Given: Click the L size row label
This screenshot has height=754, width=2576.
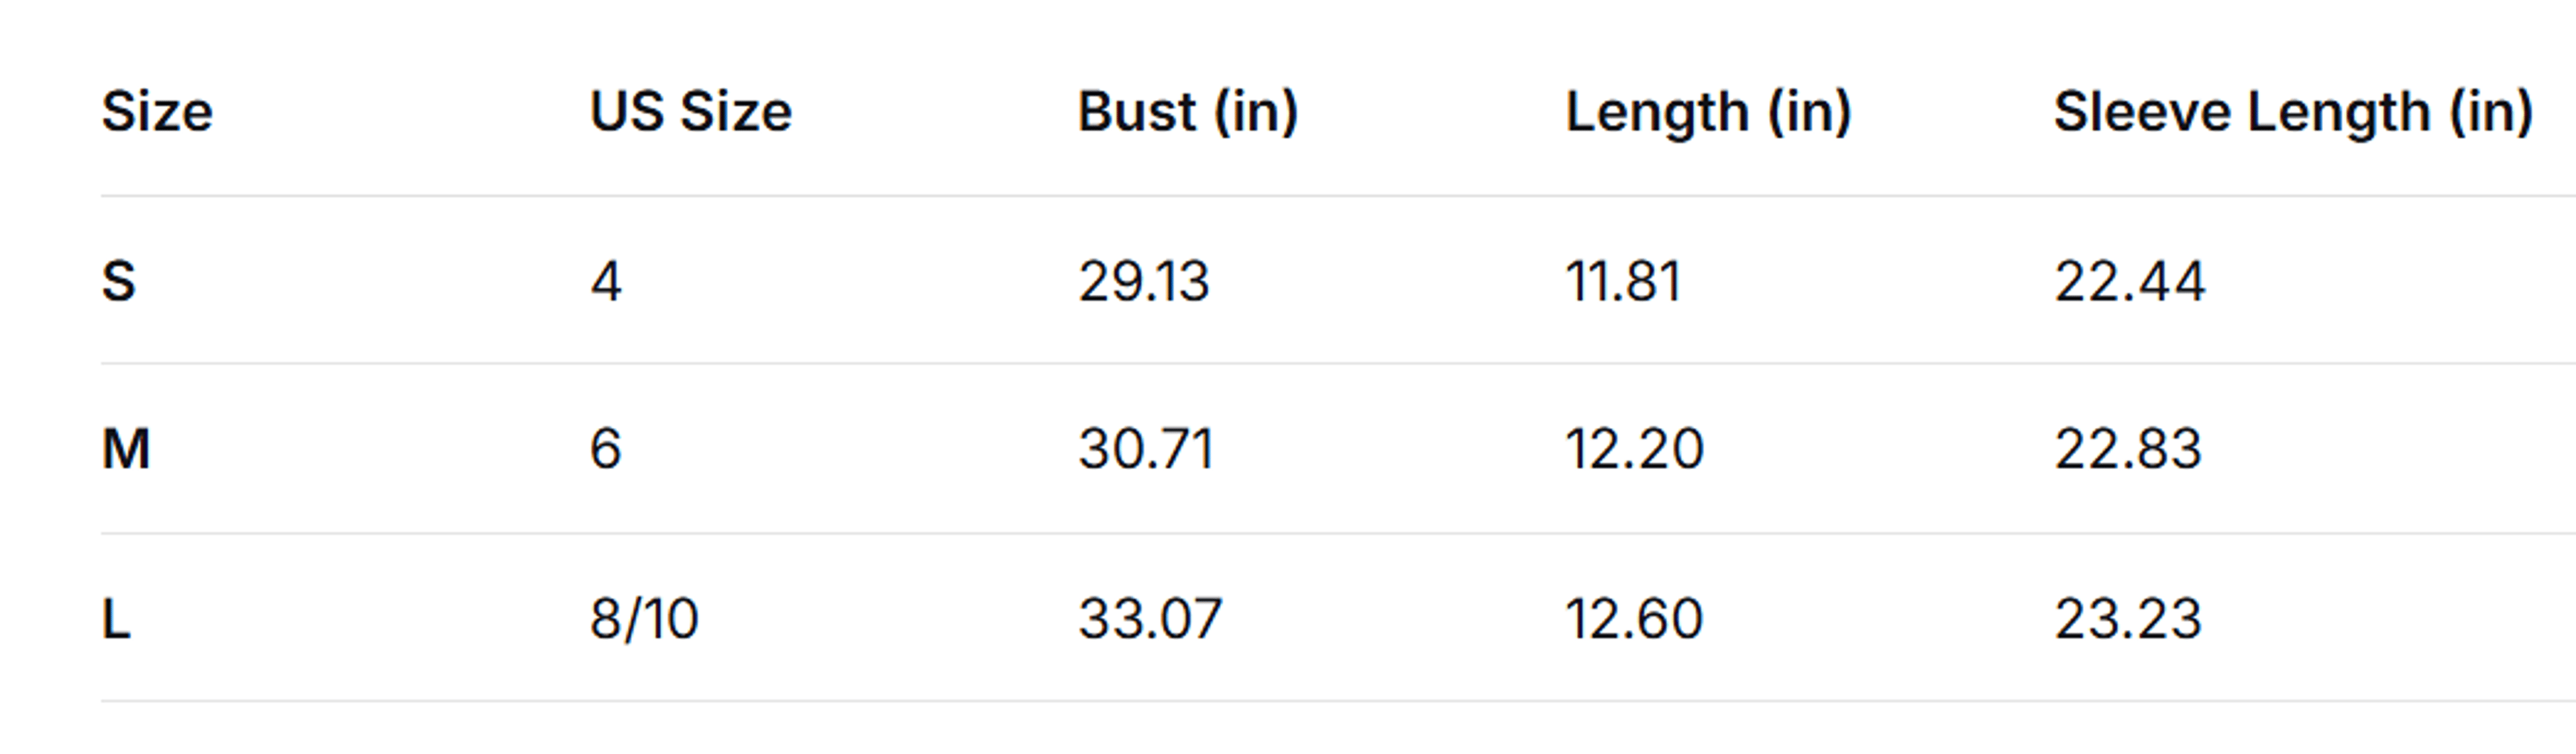Looking at the screenshot, I should (116, 619).
